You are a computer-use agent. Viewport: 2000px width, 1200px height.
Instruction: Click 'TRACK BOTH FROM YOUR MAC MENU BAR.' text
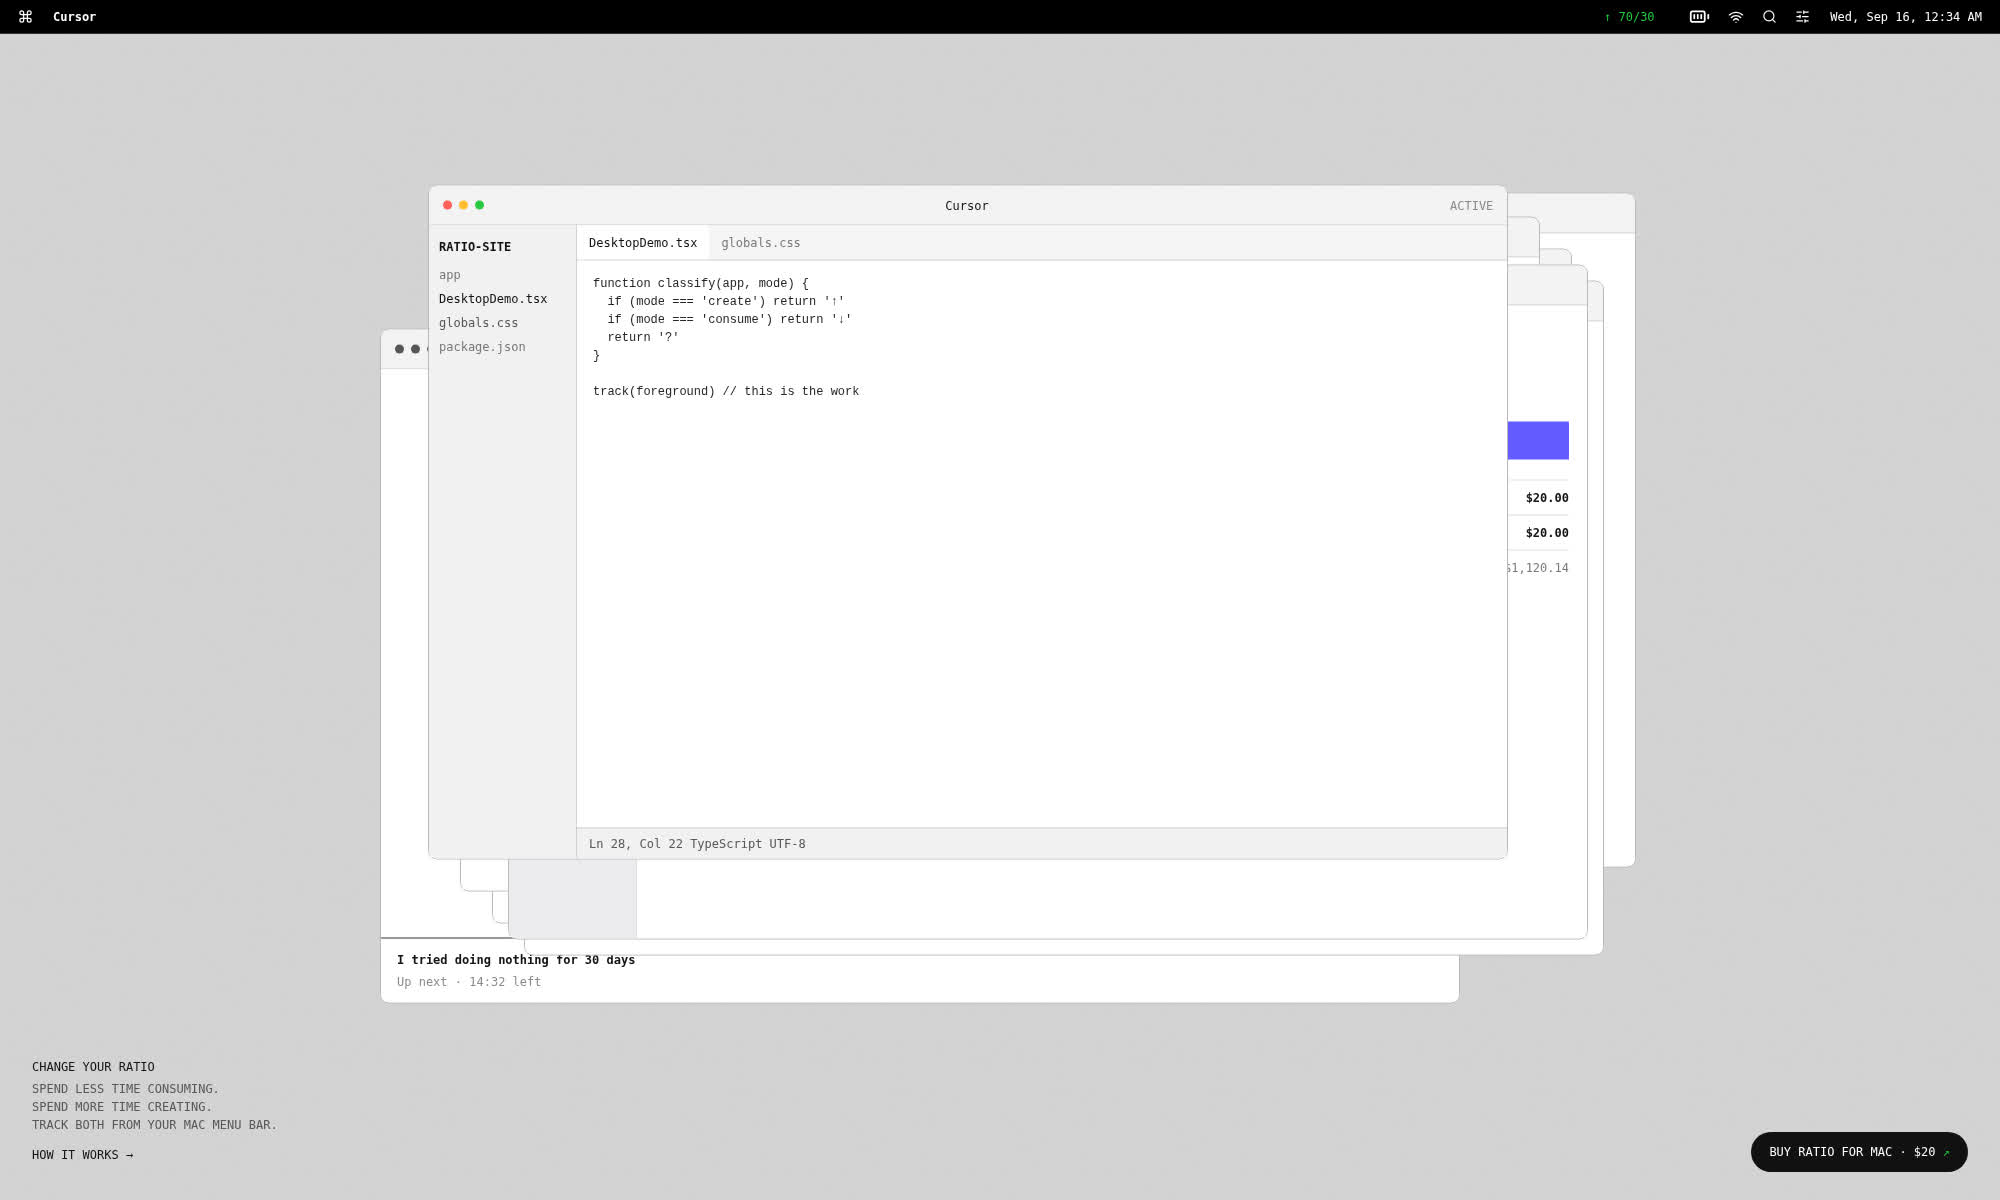click(154, 1125)
